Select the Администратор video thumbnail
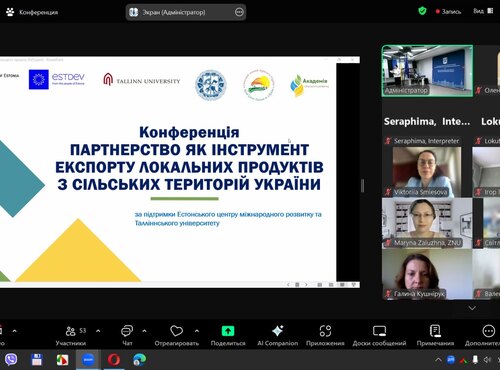Viewport: 500px width, 370px height. (427, 71)
